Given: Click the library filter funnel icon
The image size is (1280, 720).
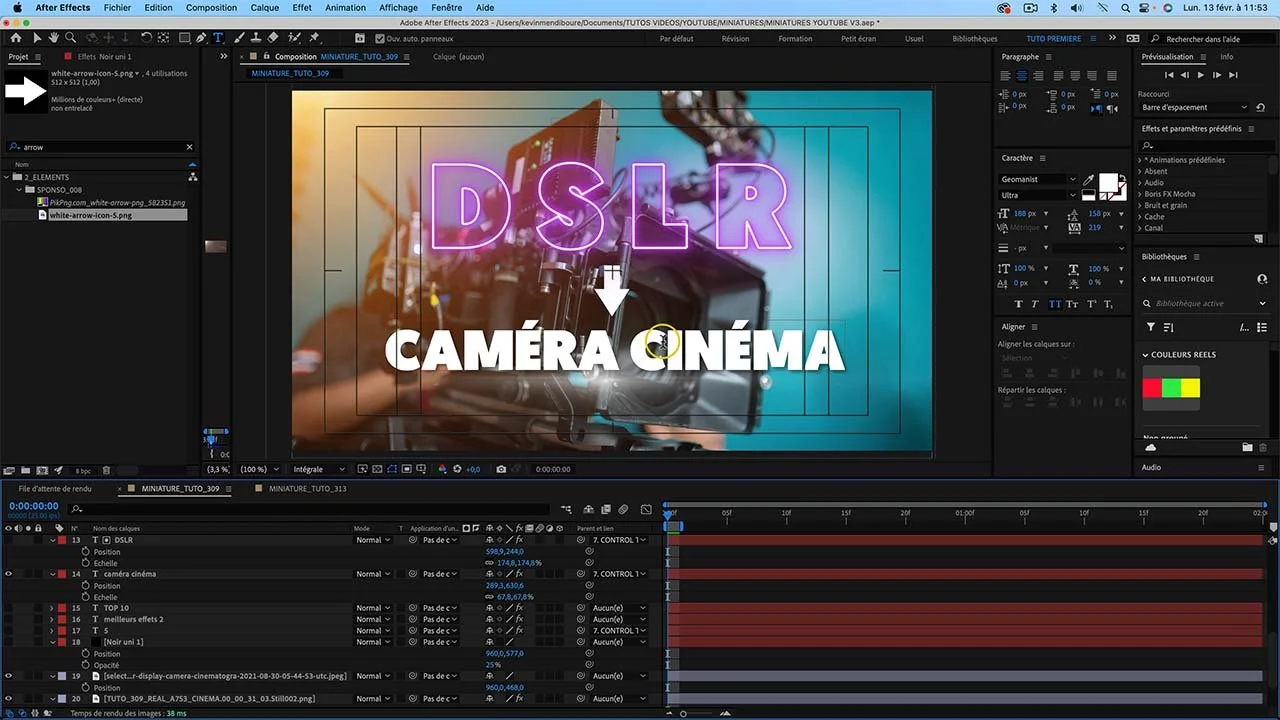Looking at the screenshot, I should tap(1151, 327).
